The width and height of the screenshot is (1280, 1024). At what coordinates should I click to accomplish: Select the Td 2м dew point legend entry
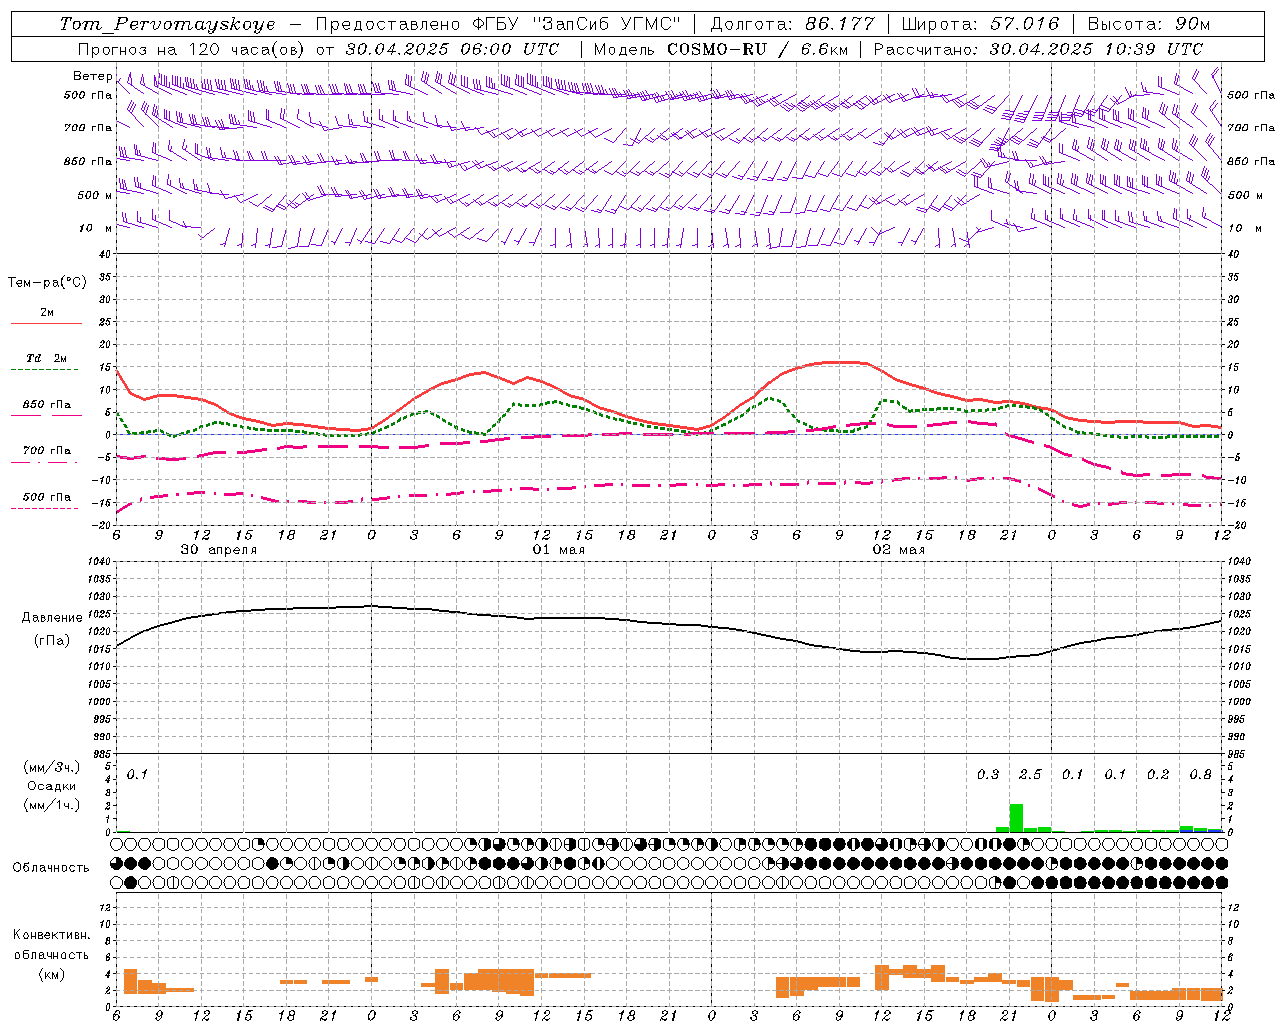[x=46, y=358]
